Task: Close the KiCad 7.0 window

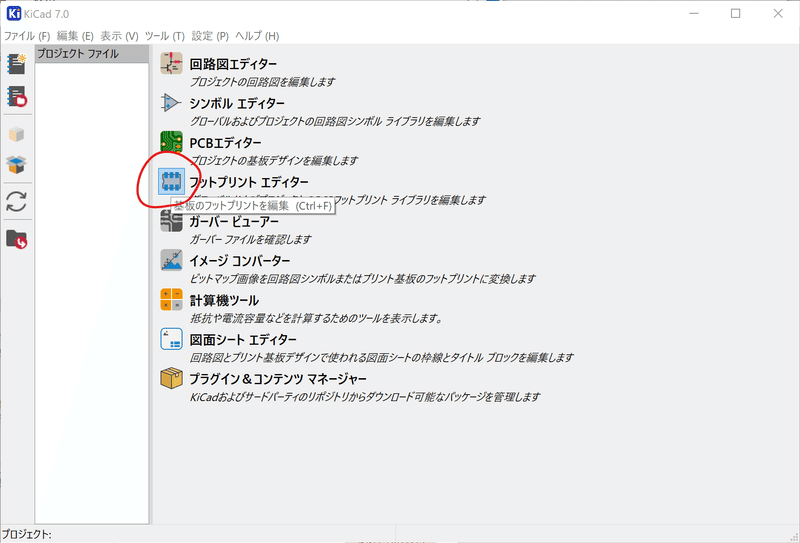Action: point(778,13)
